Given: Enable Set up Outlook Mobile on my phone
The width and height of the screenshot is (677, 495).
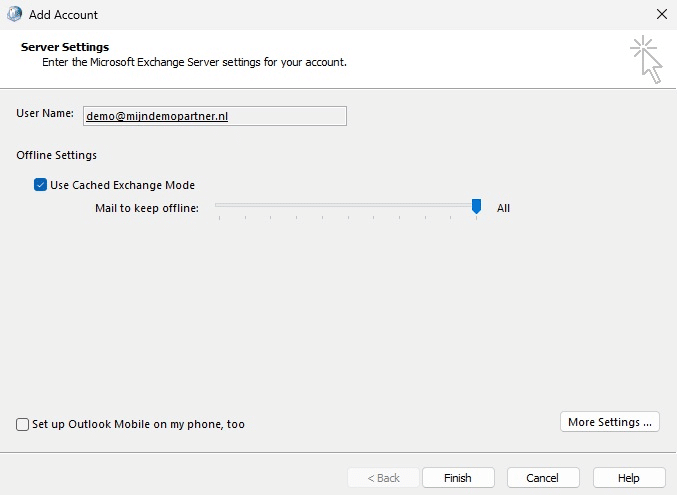Looking at the screenshot, I should 22,424.
